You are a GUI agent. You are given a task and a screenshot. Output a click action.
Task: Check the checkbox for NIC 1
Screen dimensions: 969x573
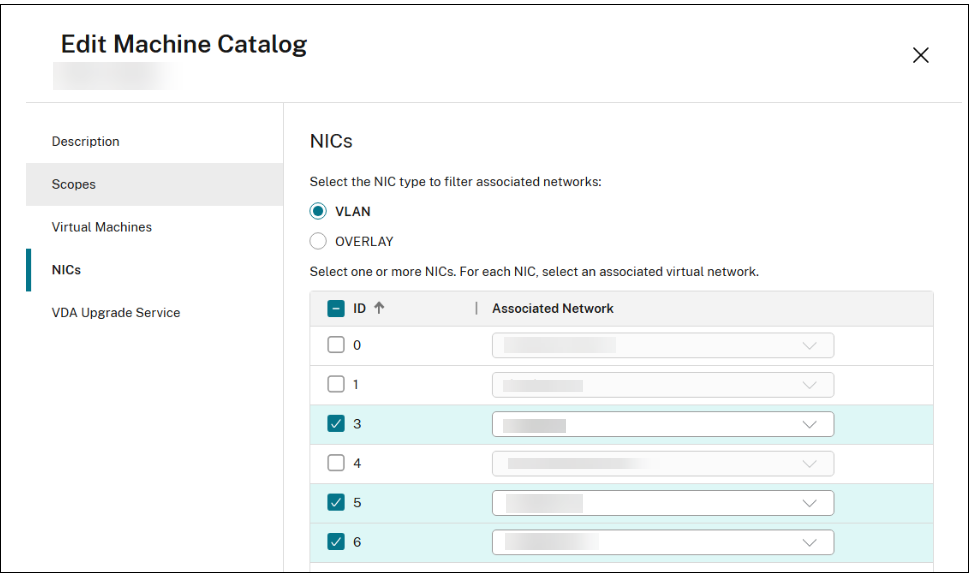336,384
